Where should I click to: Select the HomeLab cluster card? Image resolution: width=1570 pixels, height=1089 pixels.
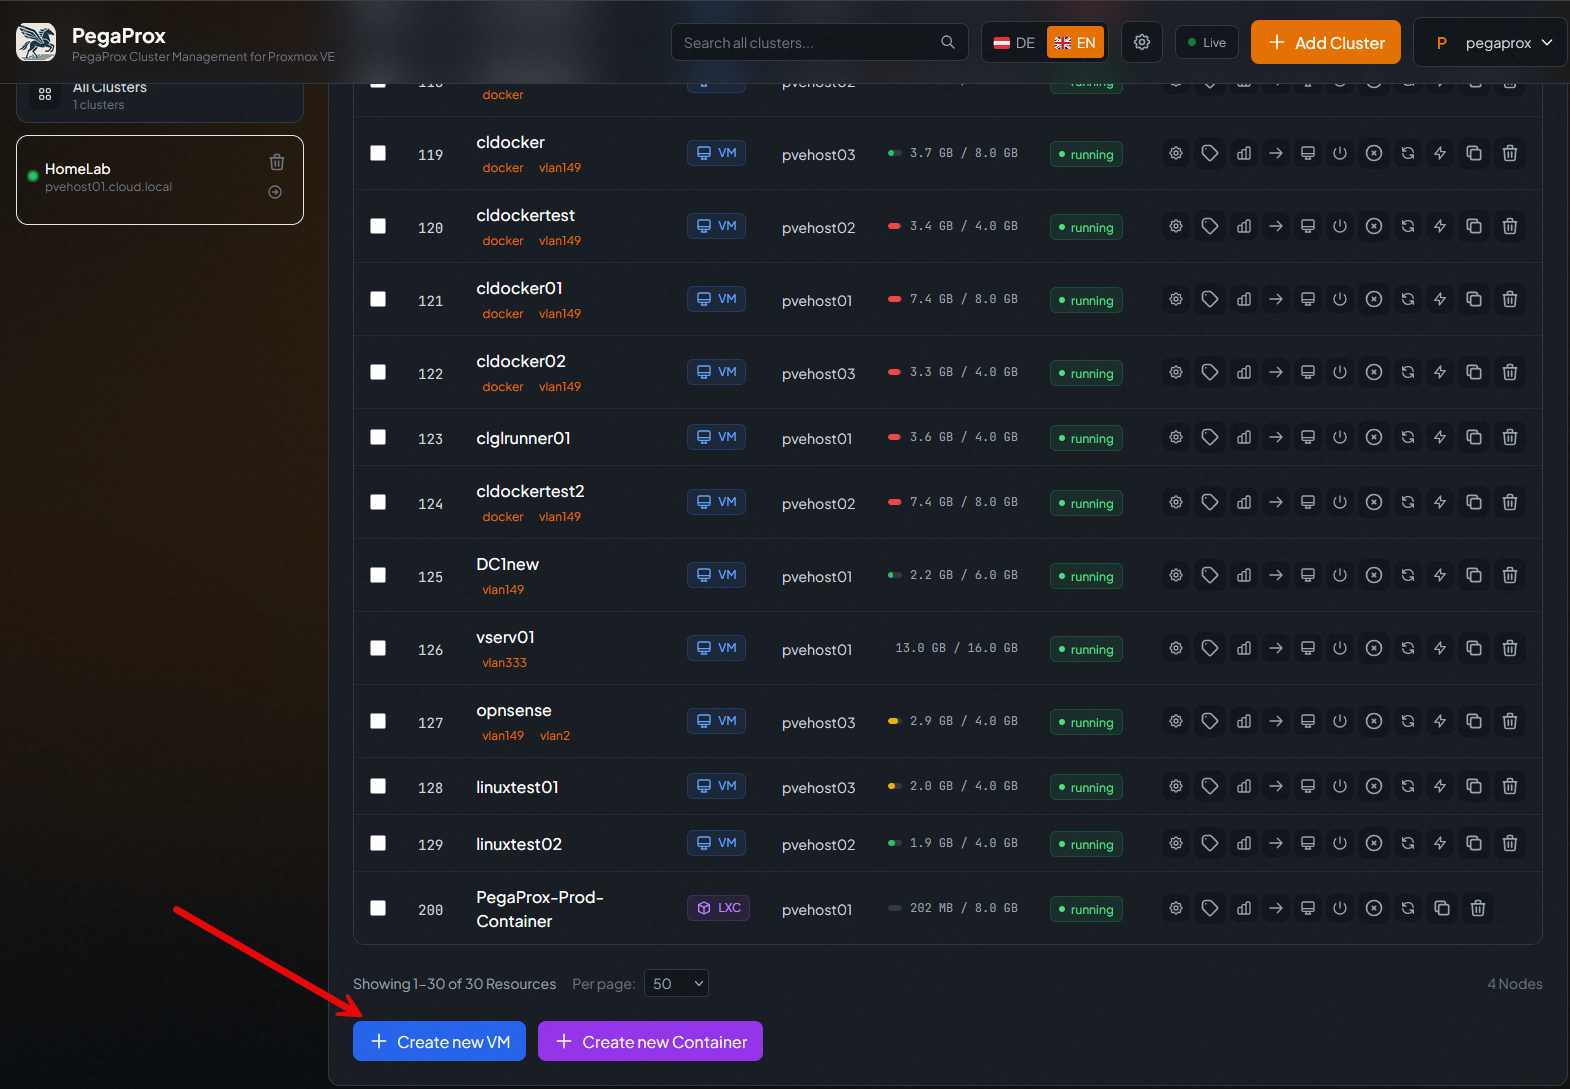coord(160,180)
